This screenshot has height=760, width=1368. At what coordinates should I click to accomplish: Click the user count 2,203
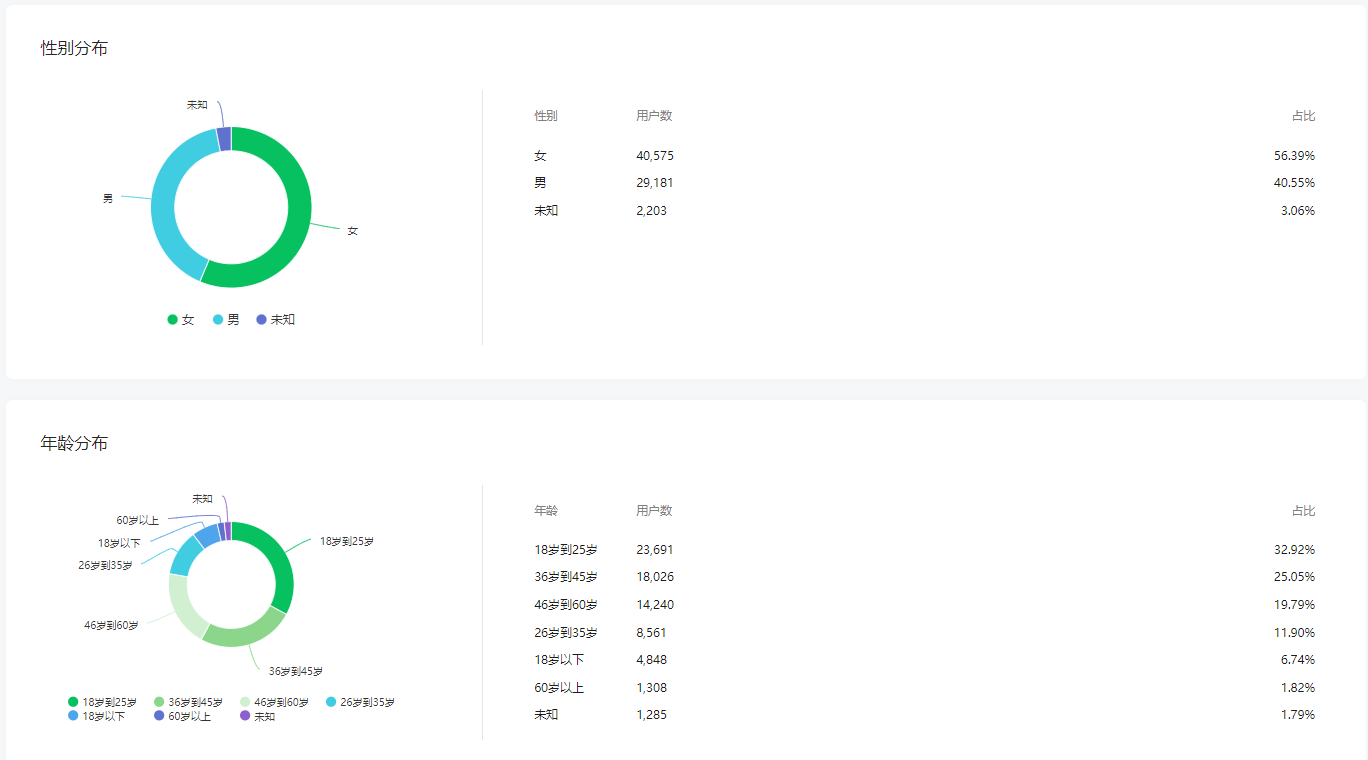coord(651,211)
